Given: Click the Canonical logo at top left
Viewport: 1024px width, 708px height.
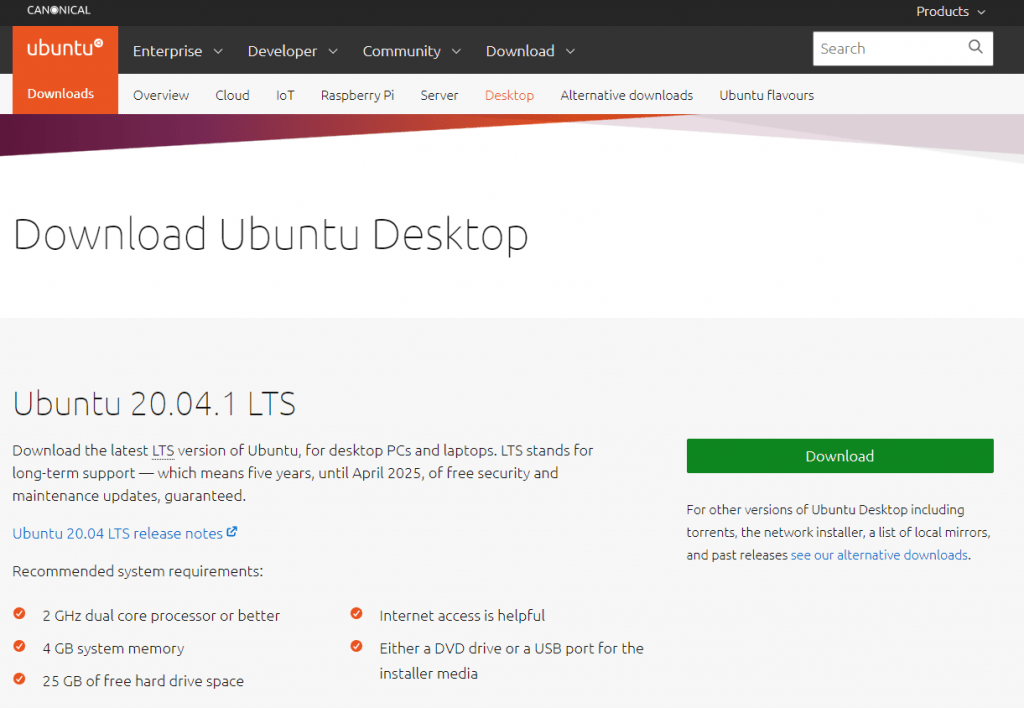Looking at the screenshot, I should (59, 10).
